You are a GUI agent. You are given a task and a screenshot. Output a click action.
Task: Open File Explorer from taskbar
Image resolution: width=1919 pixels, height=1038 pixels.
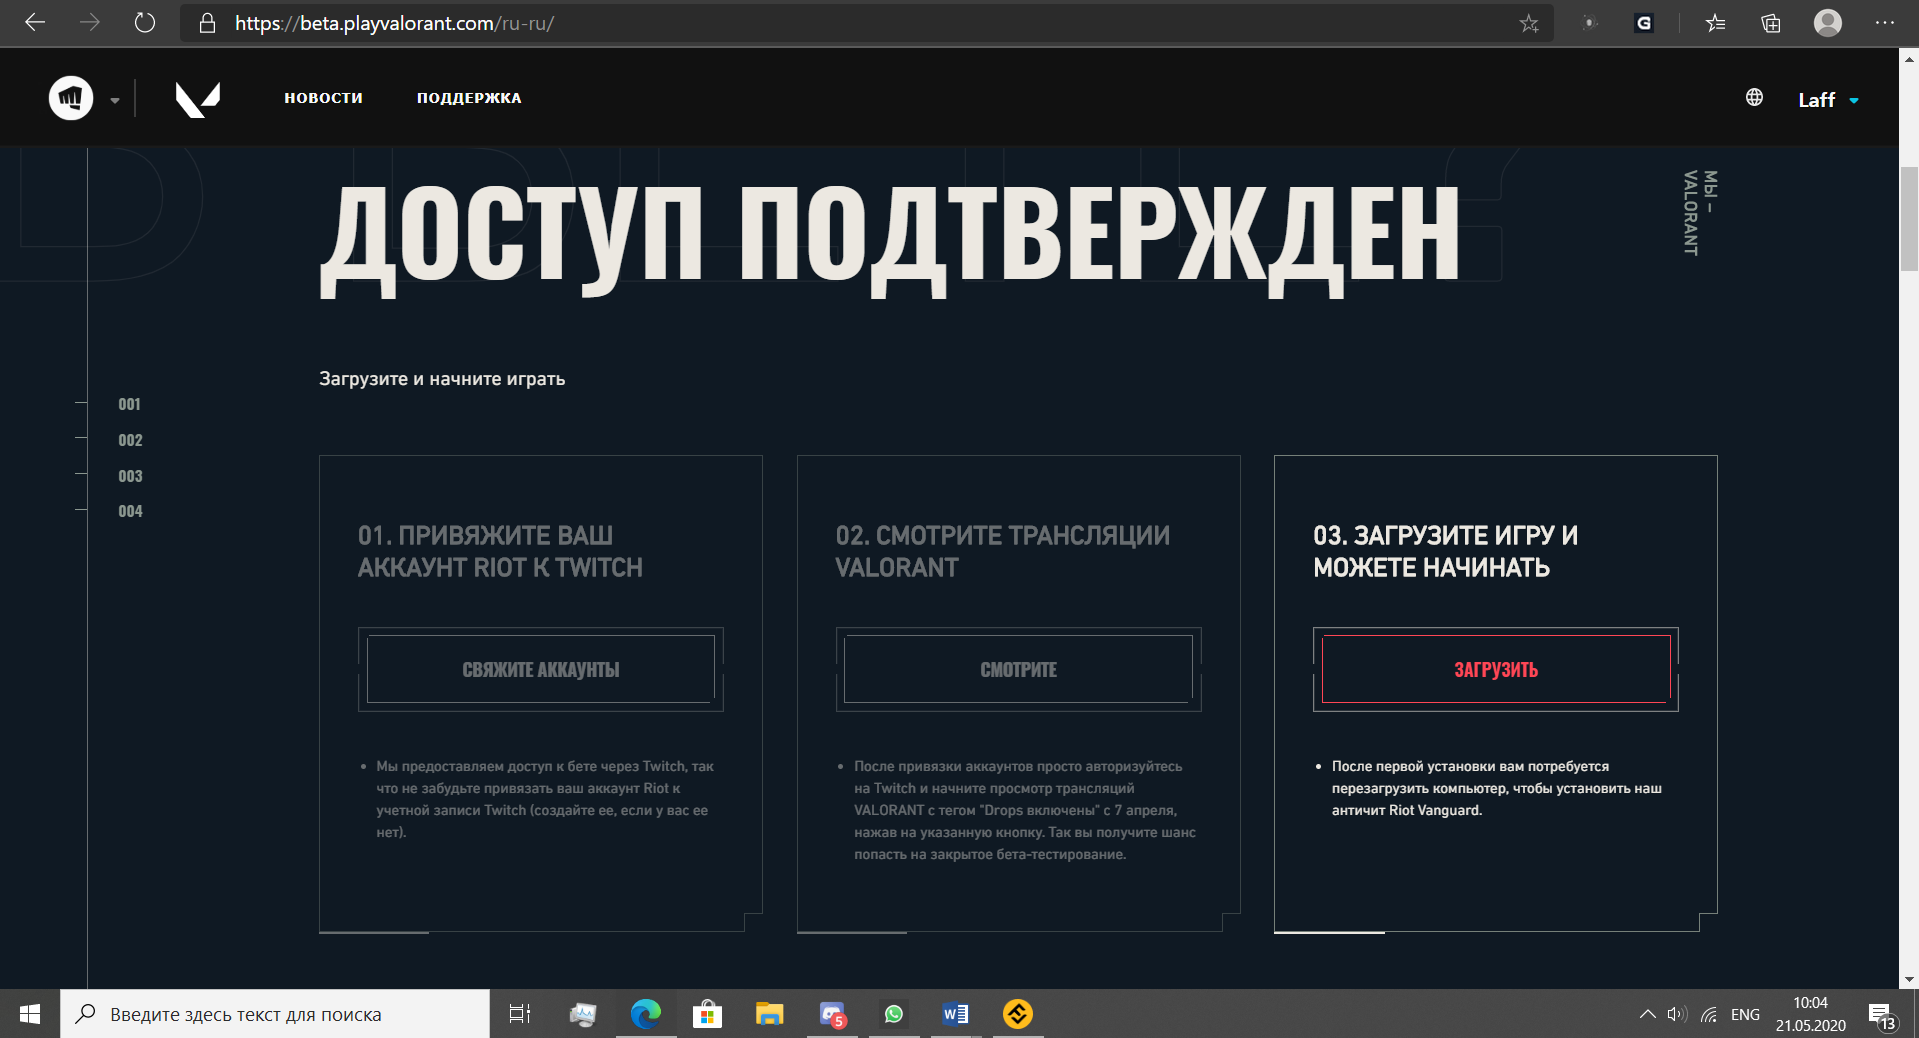click(x=769, y=1014)
